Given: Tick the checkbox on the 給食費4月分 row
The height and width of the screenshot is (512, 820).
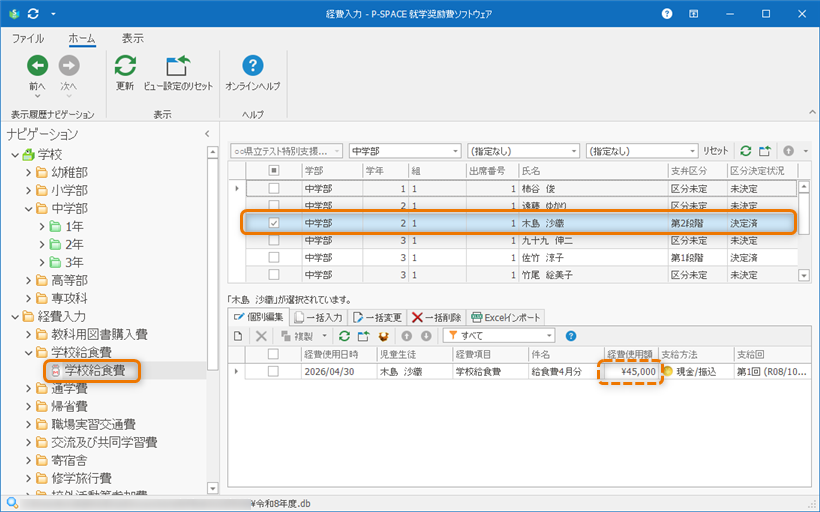Looking at the screenshot, I should (273, 371).
